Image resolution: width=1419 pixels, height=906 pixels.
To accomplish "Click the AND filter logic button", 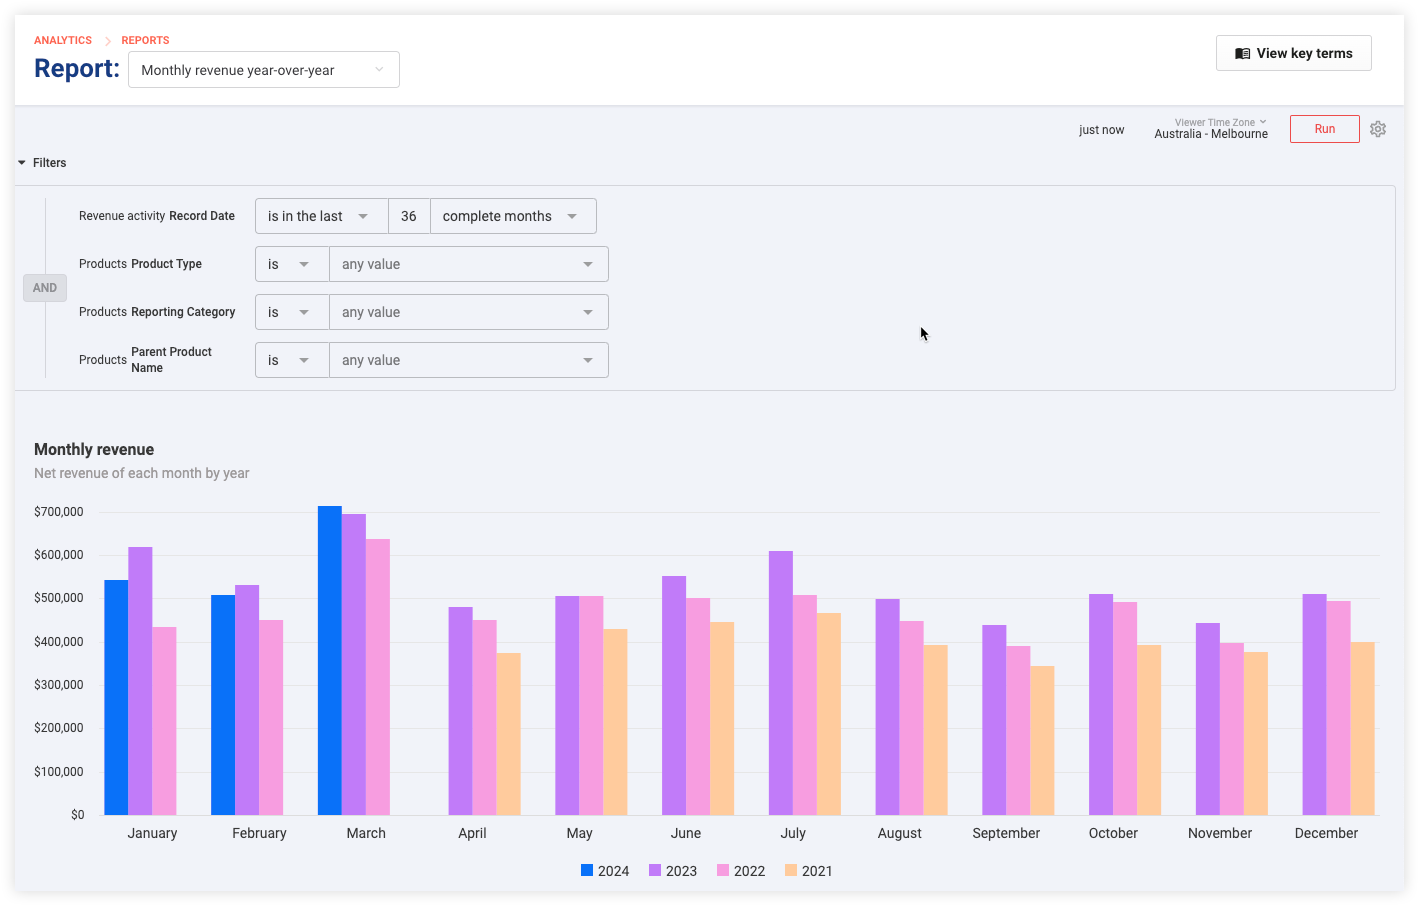I will pos(45,288).
